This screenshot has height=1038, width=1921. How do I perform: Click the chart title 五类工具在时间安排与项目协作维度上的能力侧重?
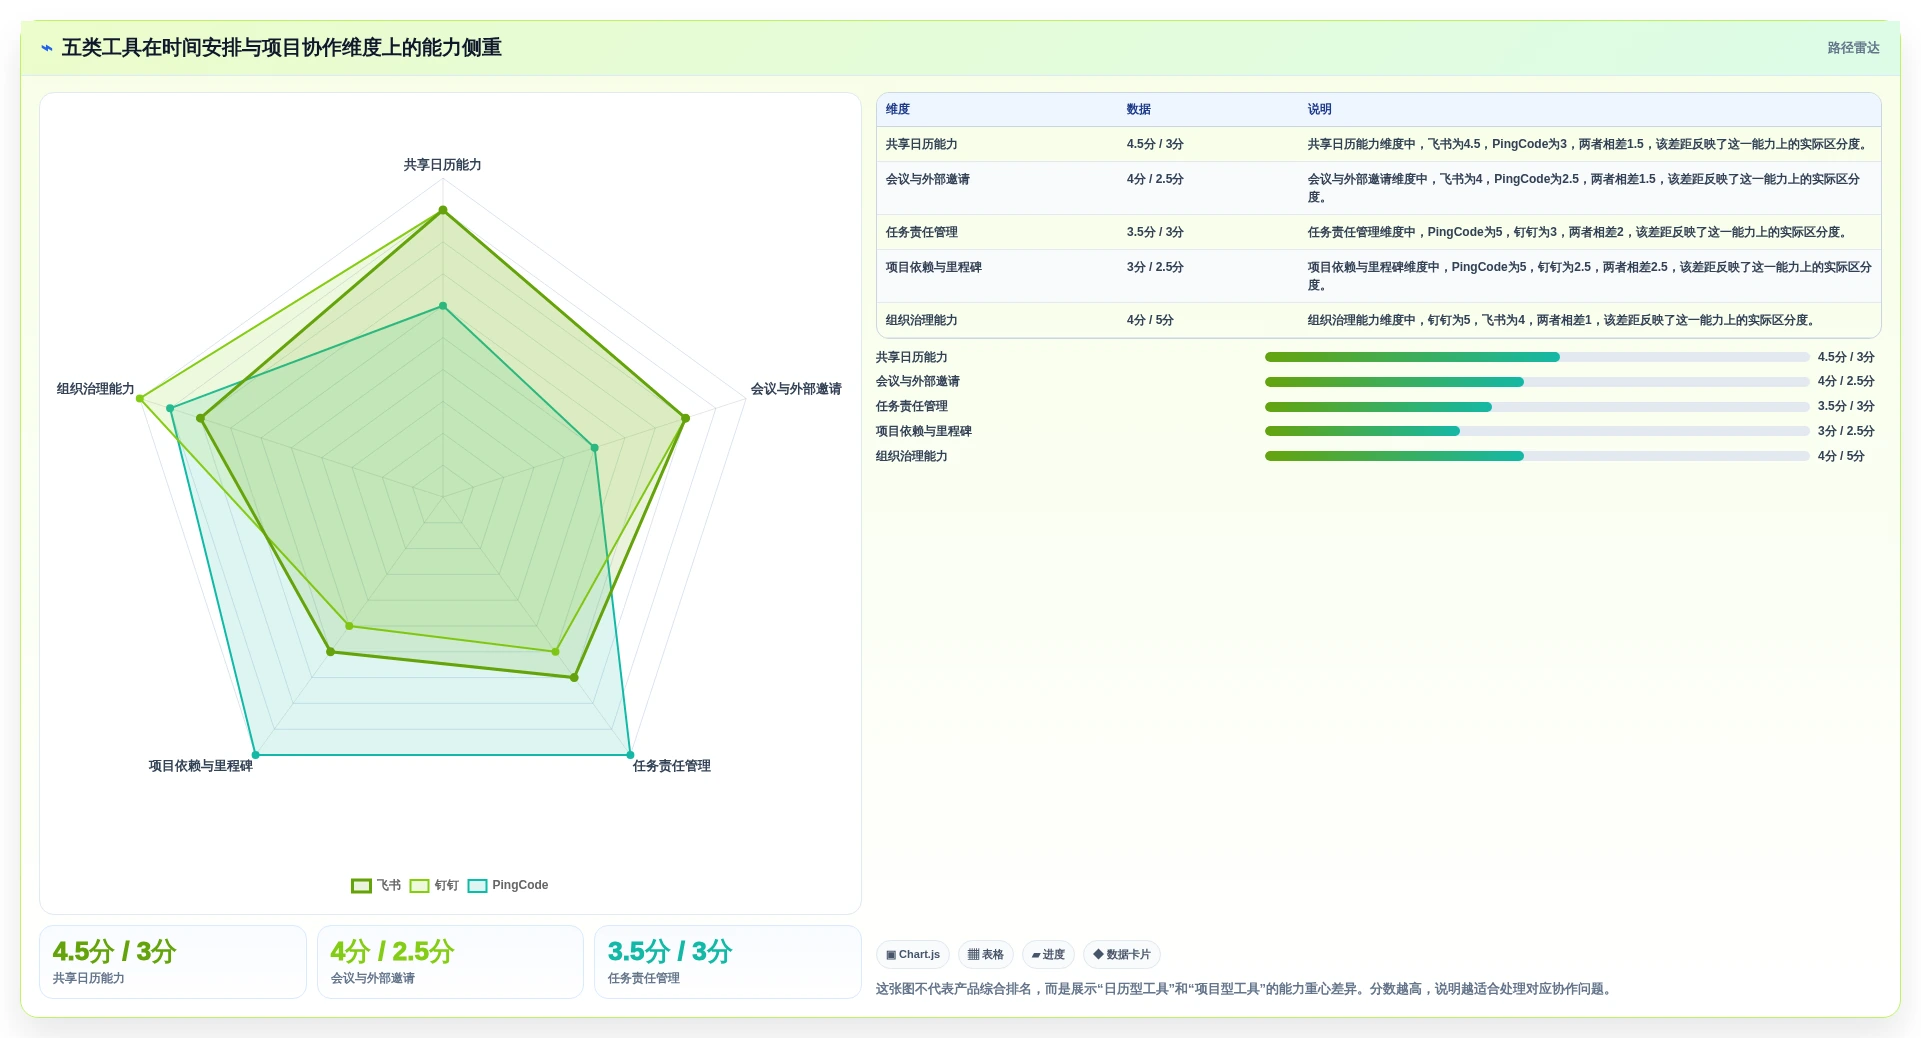click(x=281, y=48)
